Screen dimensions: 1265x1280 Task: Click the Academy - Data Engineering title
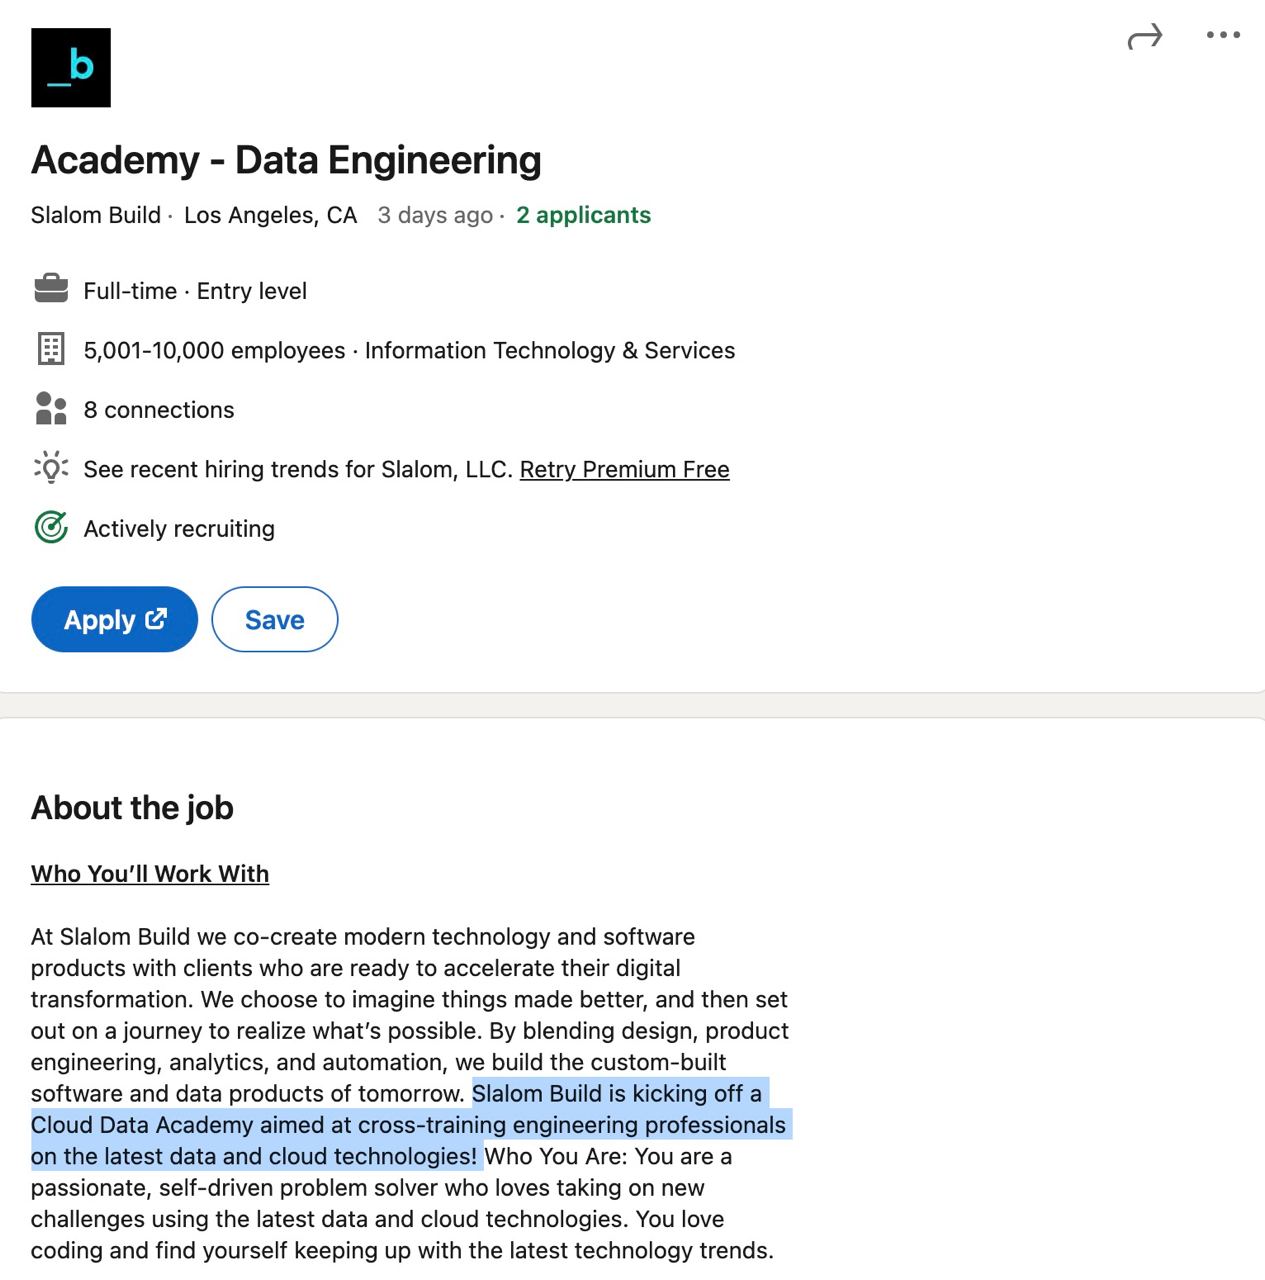point(286,160)
